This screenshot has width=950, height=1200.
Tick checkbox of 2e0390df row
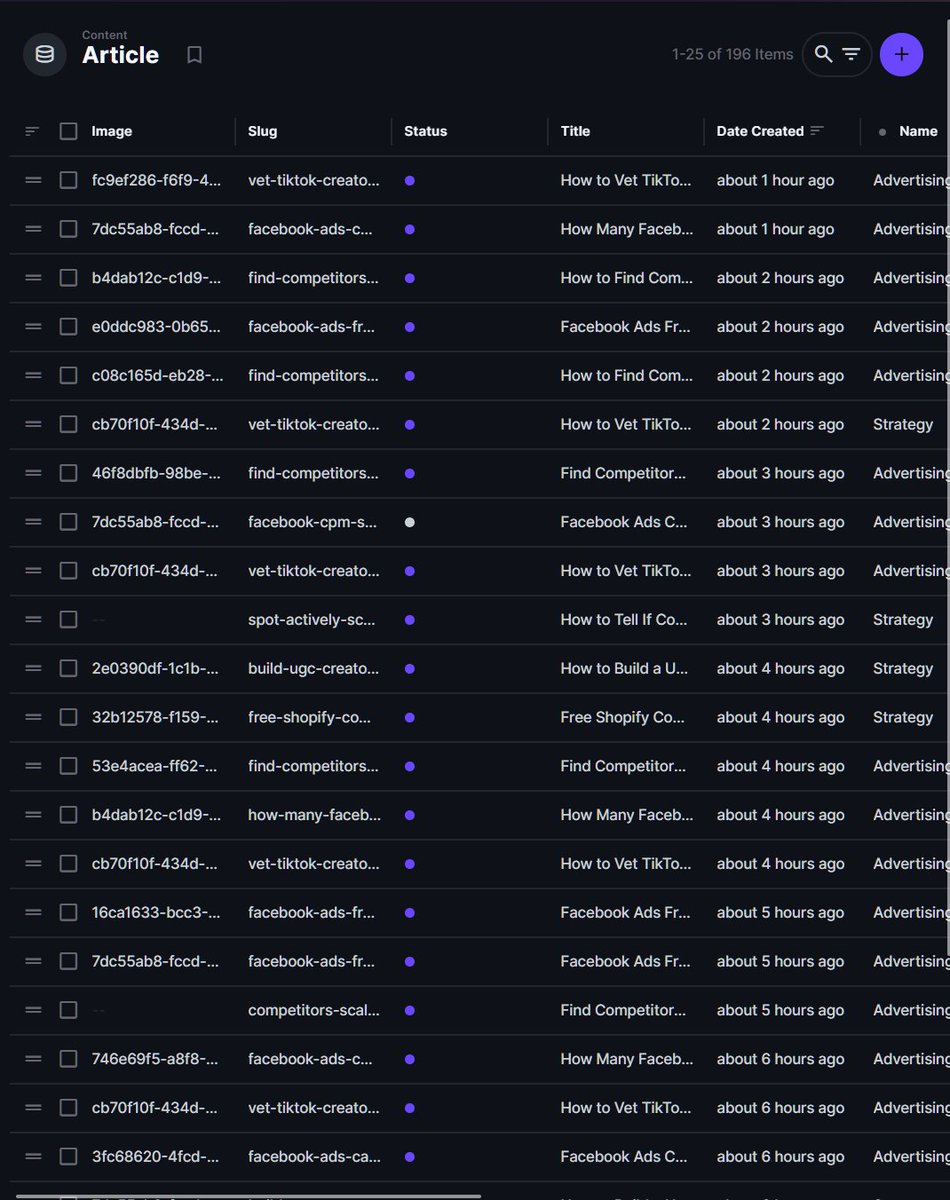(68, 668)
